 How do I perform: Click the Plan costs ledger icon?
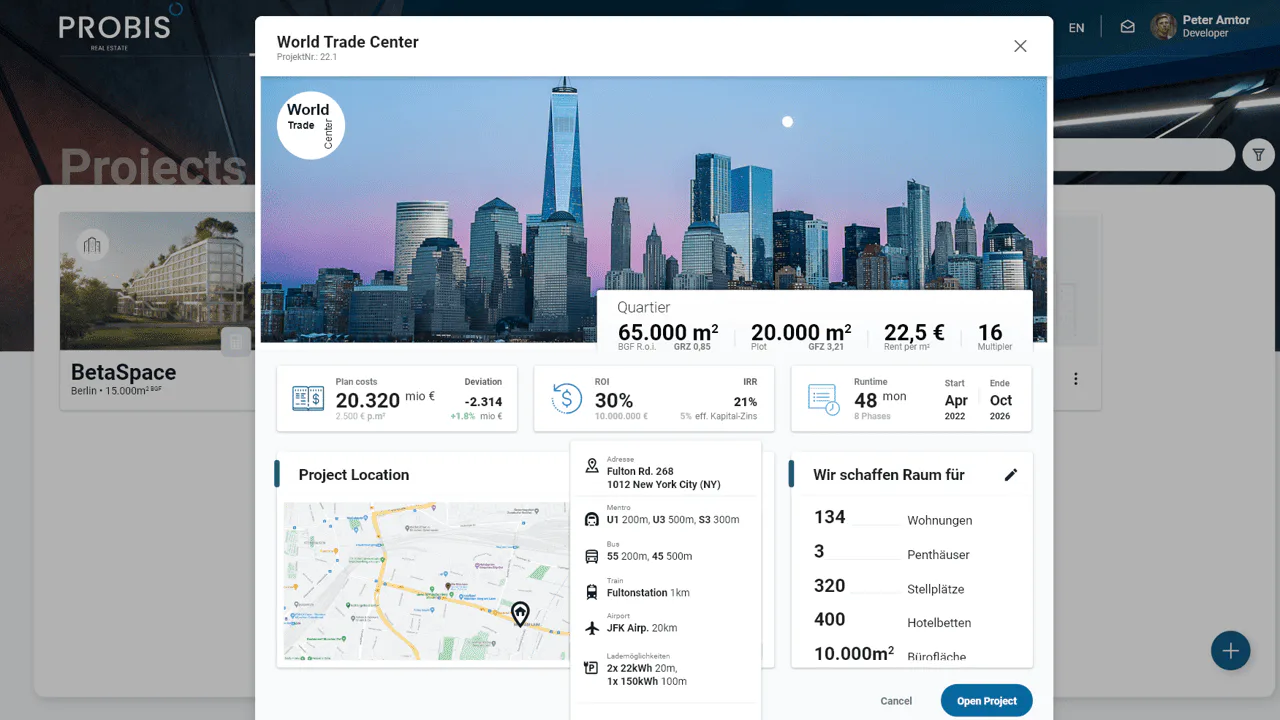[307, 398]
